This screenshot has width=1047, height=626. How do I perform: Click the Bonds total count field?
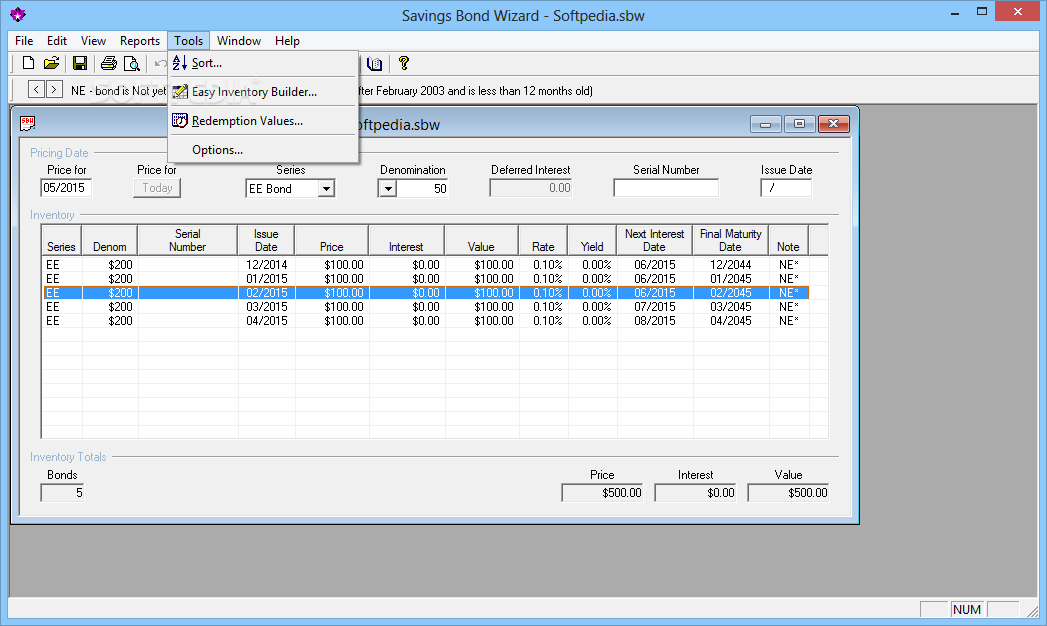tap(63, 493)
